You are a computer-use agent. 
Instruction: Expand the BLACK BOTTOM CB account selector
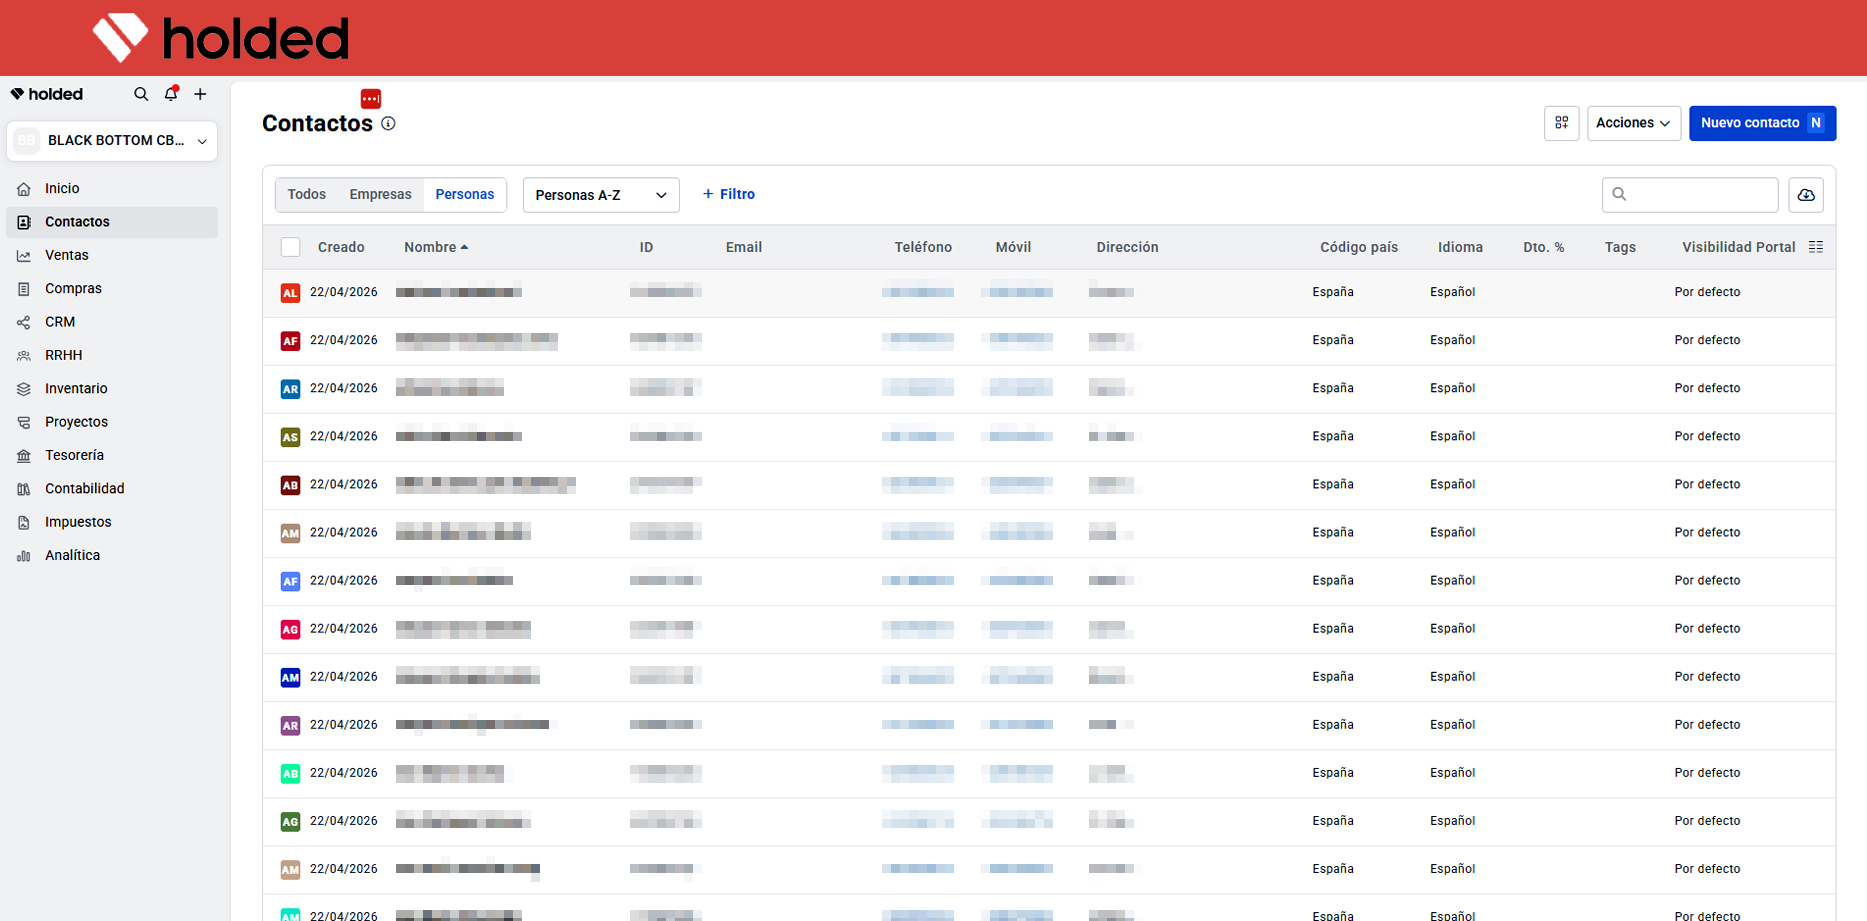[x=112, y=141]
